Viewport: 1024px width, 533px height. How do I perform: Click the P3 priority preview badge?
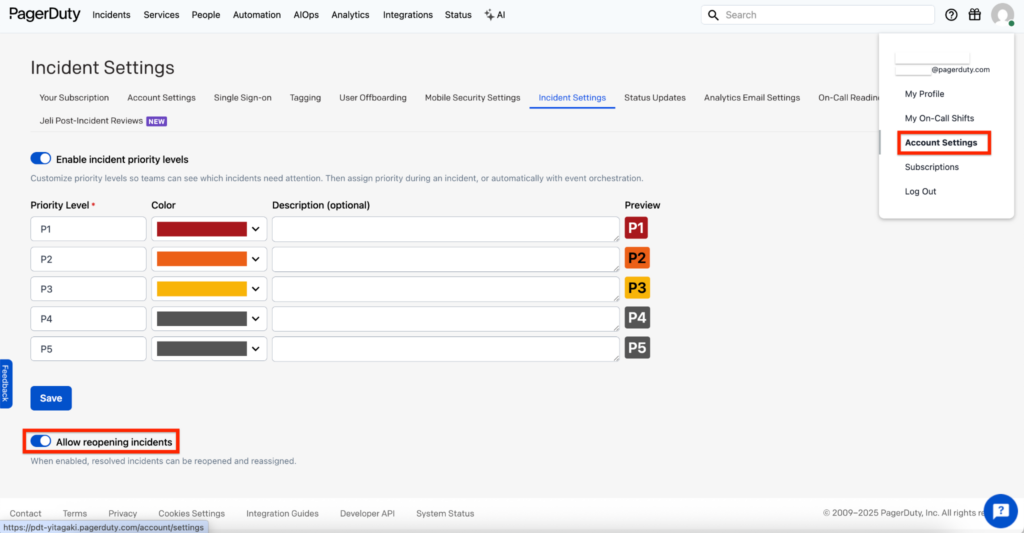(x=637, y=289)
